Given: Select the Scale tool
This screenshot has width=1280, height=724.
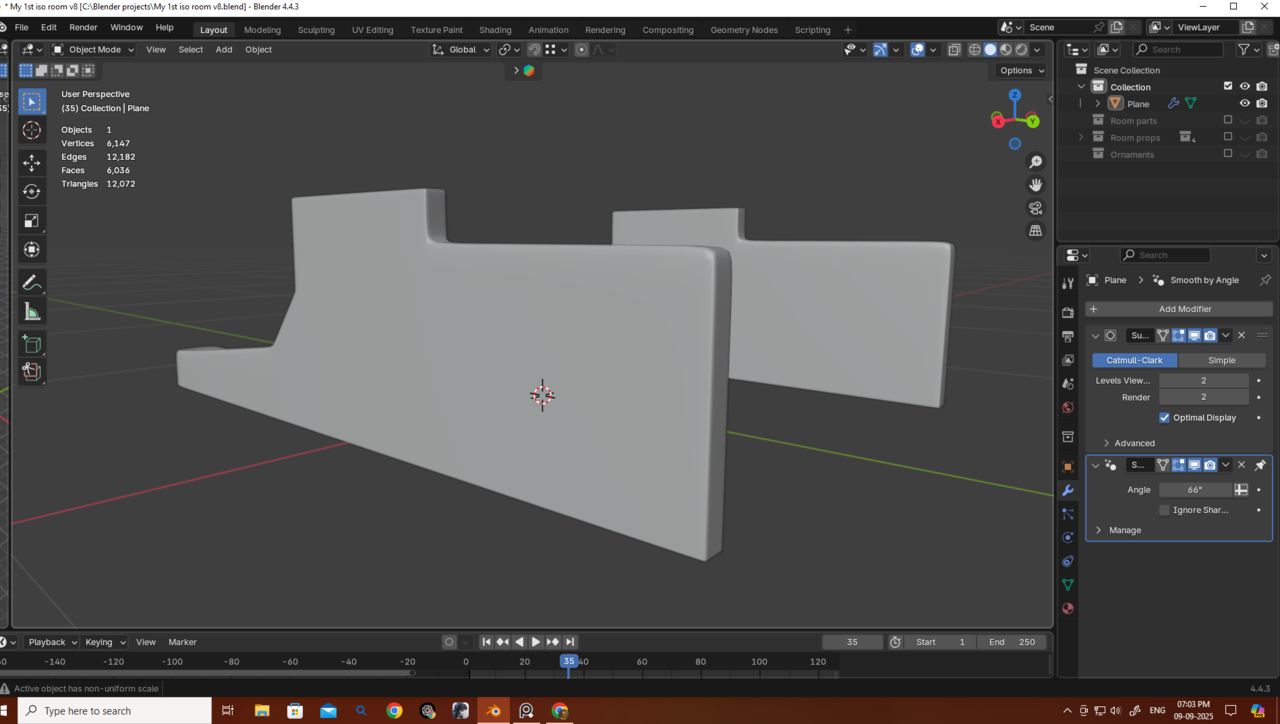Looking at the screenshot, I should (32, 221).
